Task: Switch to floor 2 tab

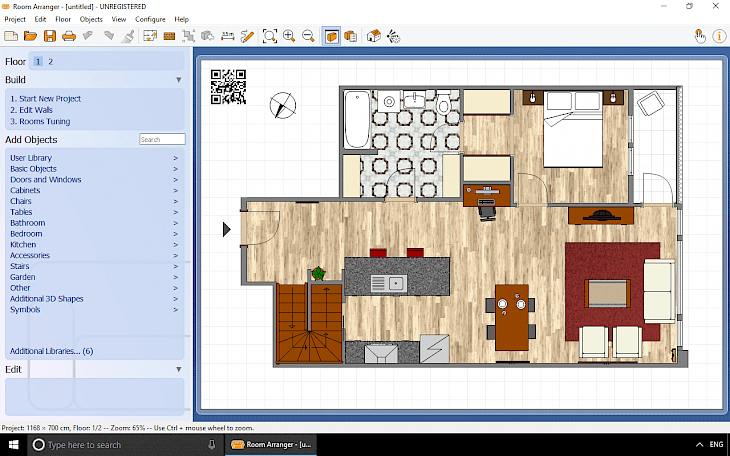Action: pyautogui.click(x=50, y=61)
